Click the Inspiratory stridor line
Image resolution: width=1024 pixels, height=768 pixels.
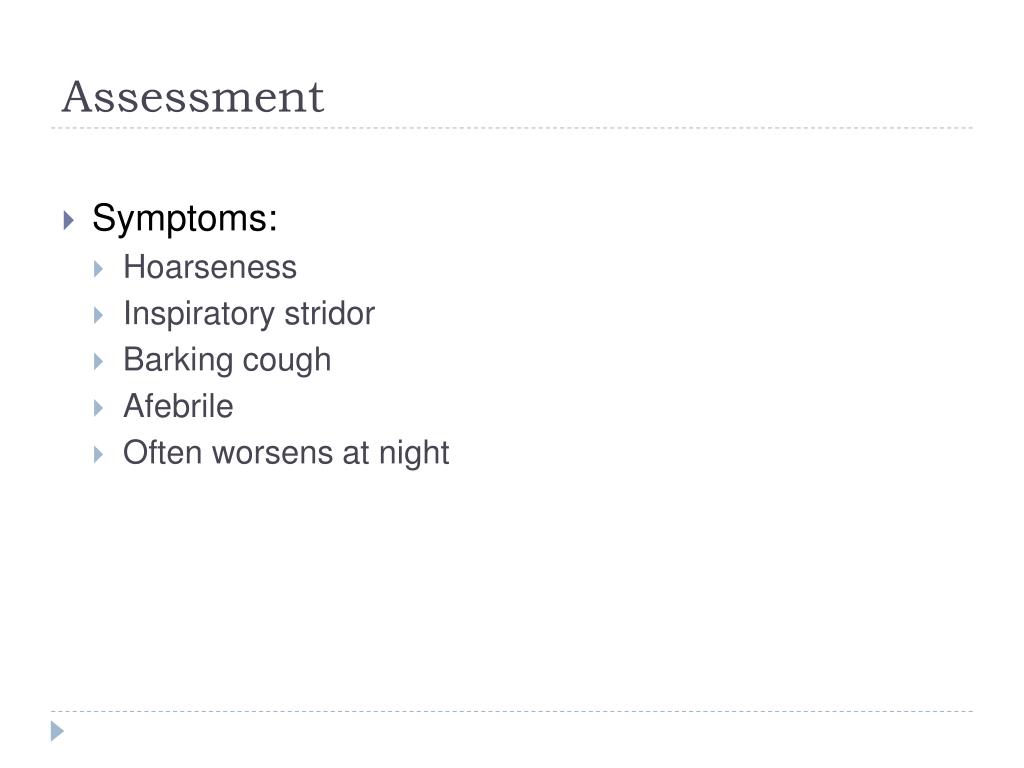click(249, 314)
